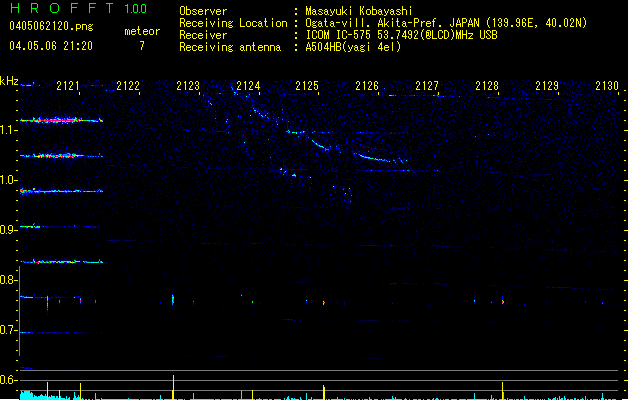
Task: Click the 1.0 kHz frequency label
Action: pyautogui.click(x=8, y=180)
